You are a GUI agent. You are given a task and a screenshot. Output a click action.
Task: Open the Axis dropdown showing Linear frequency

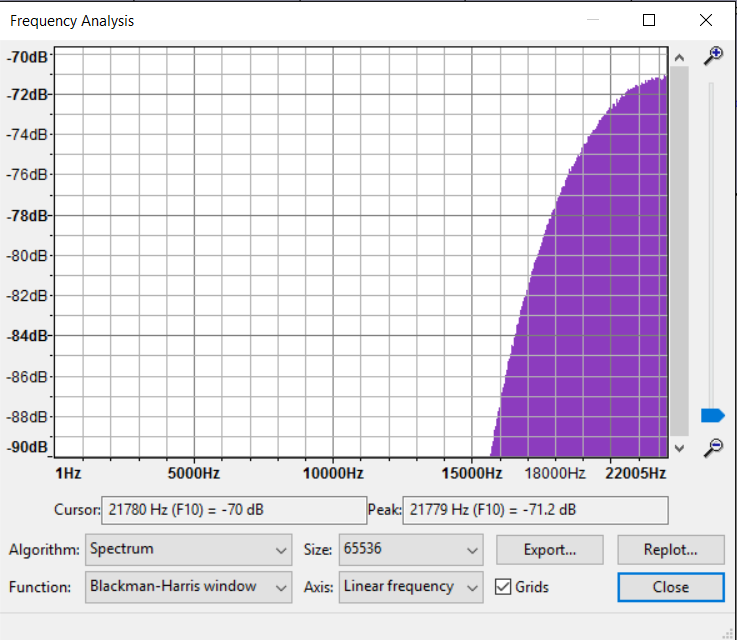pyautogui.click(x=411, y=587)
